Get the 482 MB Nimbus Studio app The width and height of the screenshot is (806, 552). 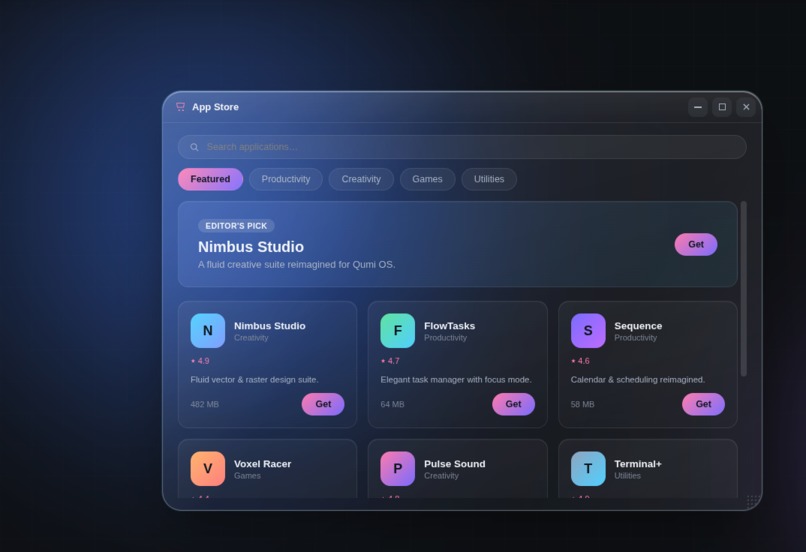pyautogui.click(x=323, y=404)
